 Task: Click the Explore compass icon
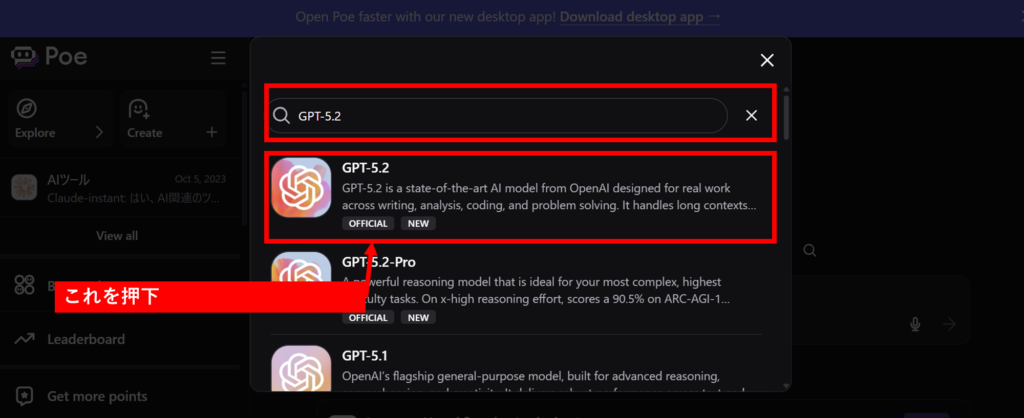point(27,108)
